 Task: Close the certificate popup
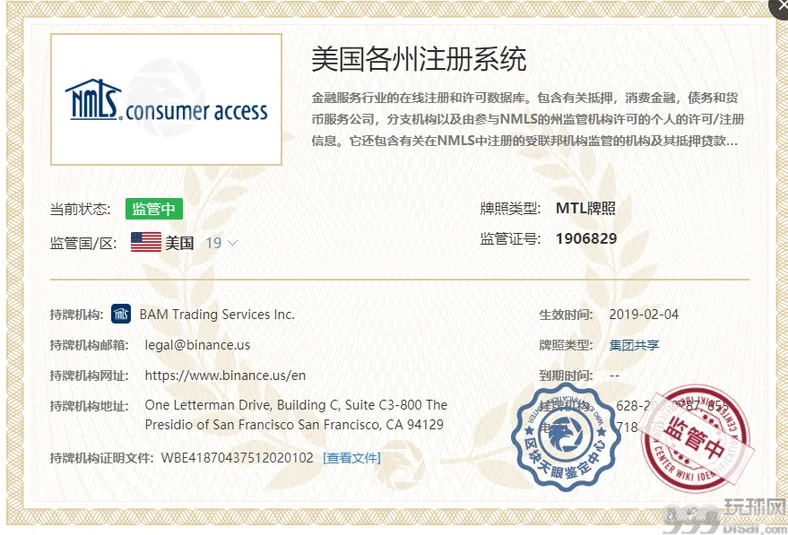tap(781, 5)
